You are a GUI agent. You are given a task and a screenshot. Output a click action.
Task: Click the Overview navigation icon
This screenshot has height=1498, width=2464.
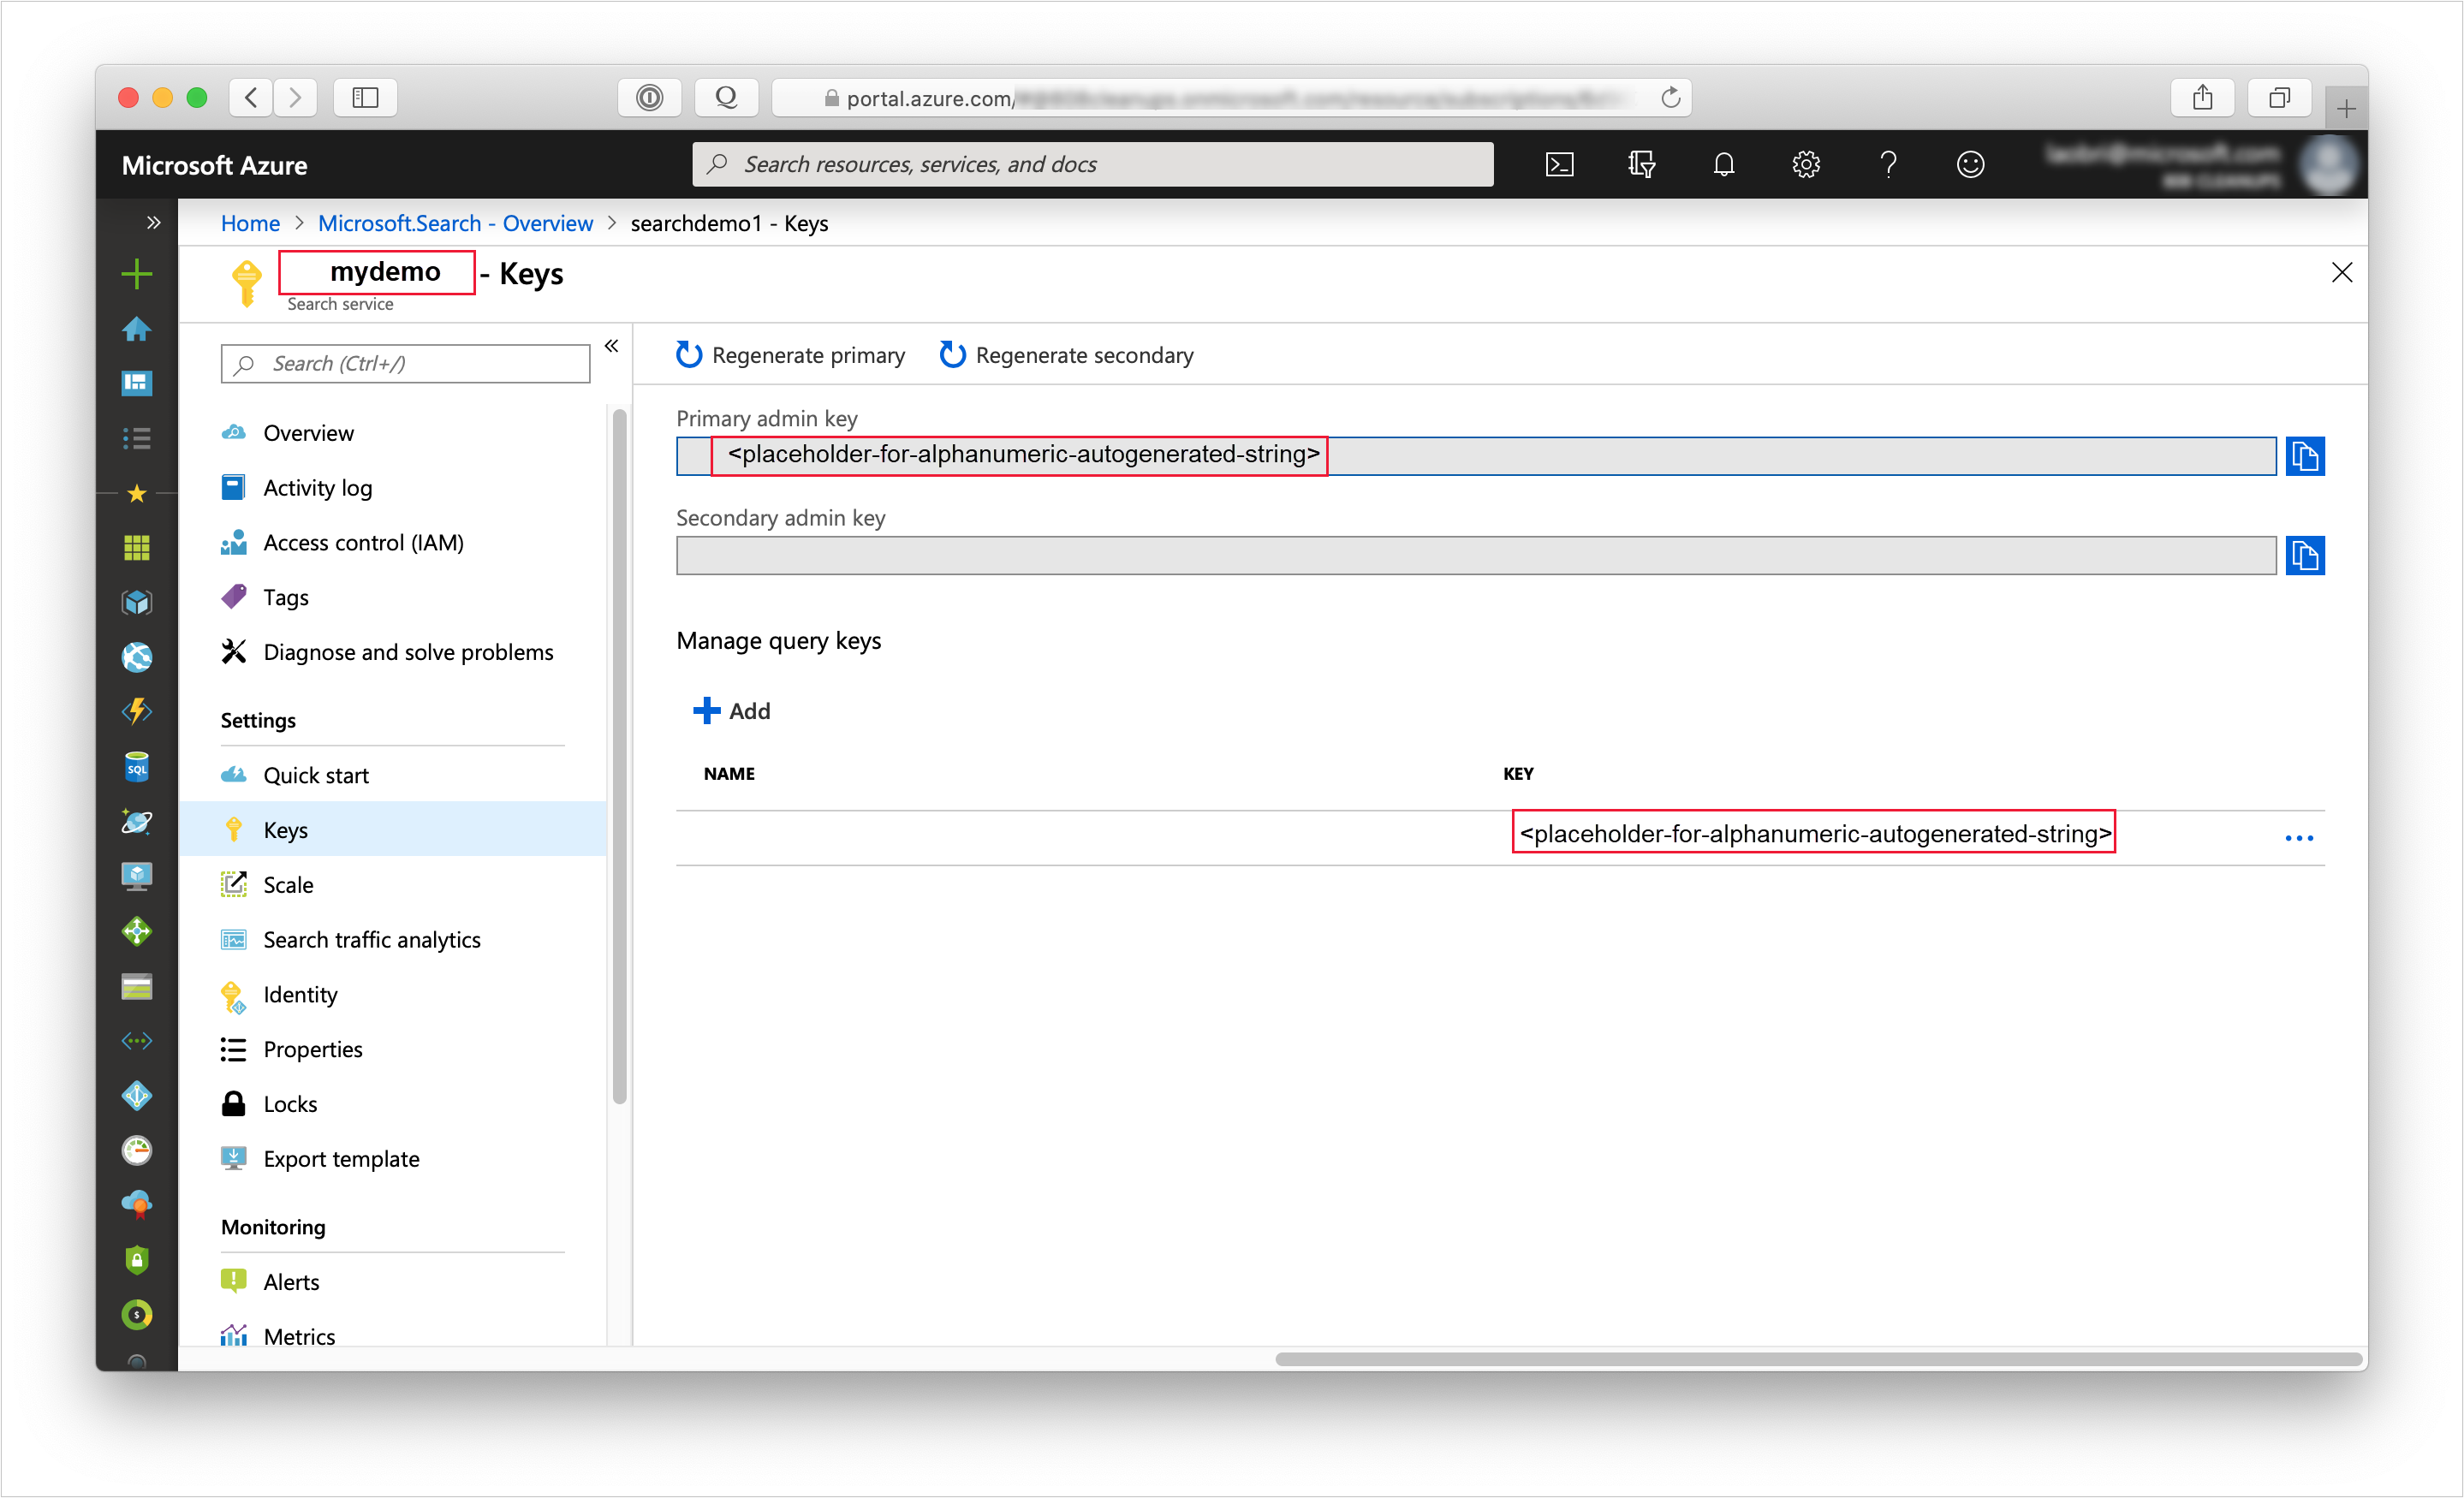pos(235,430)
